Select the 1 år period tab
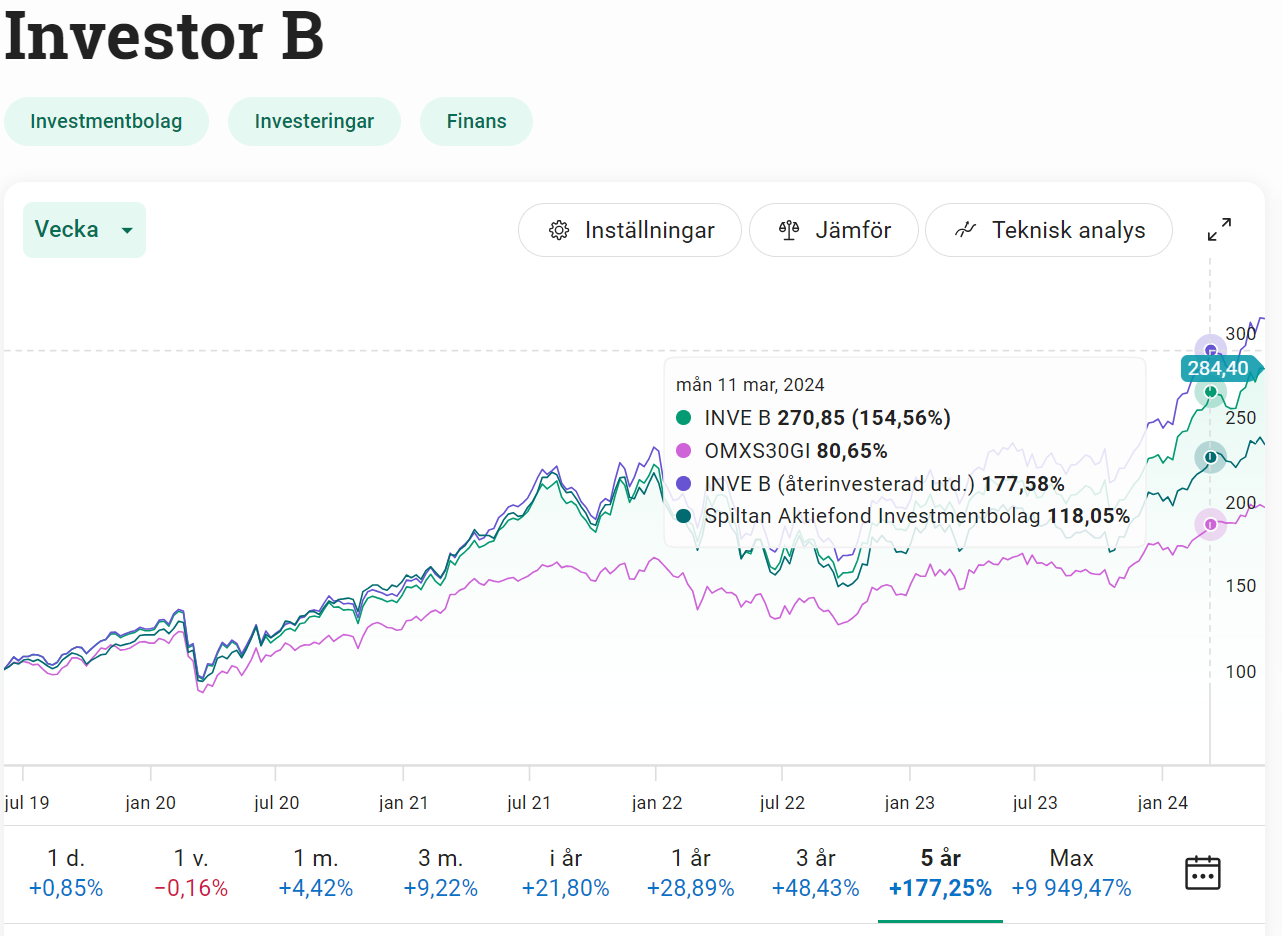This screenshot has width=1282, height=936. pos(690,872)
